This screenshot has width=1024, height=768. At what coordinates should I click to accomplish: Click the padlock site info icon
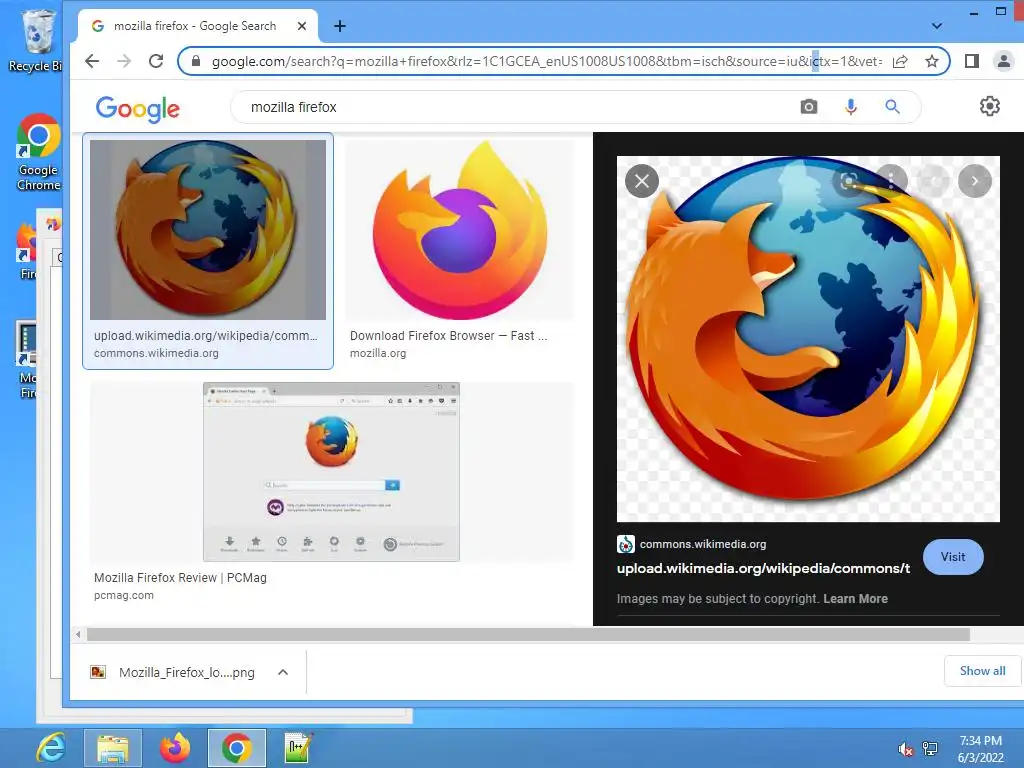click(x=195, y=61)
